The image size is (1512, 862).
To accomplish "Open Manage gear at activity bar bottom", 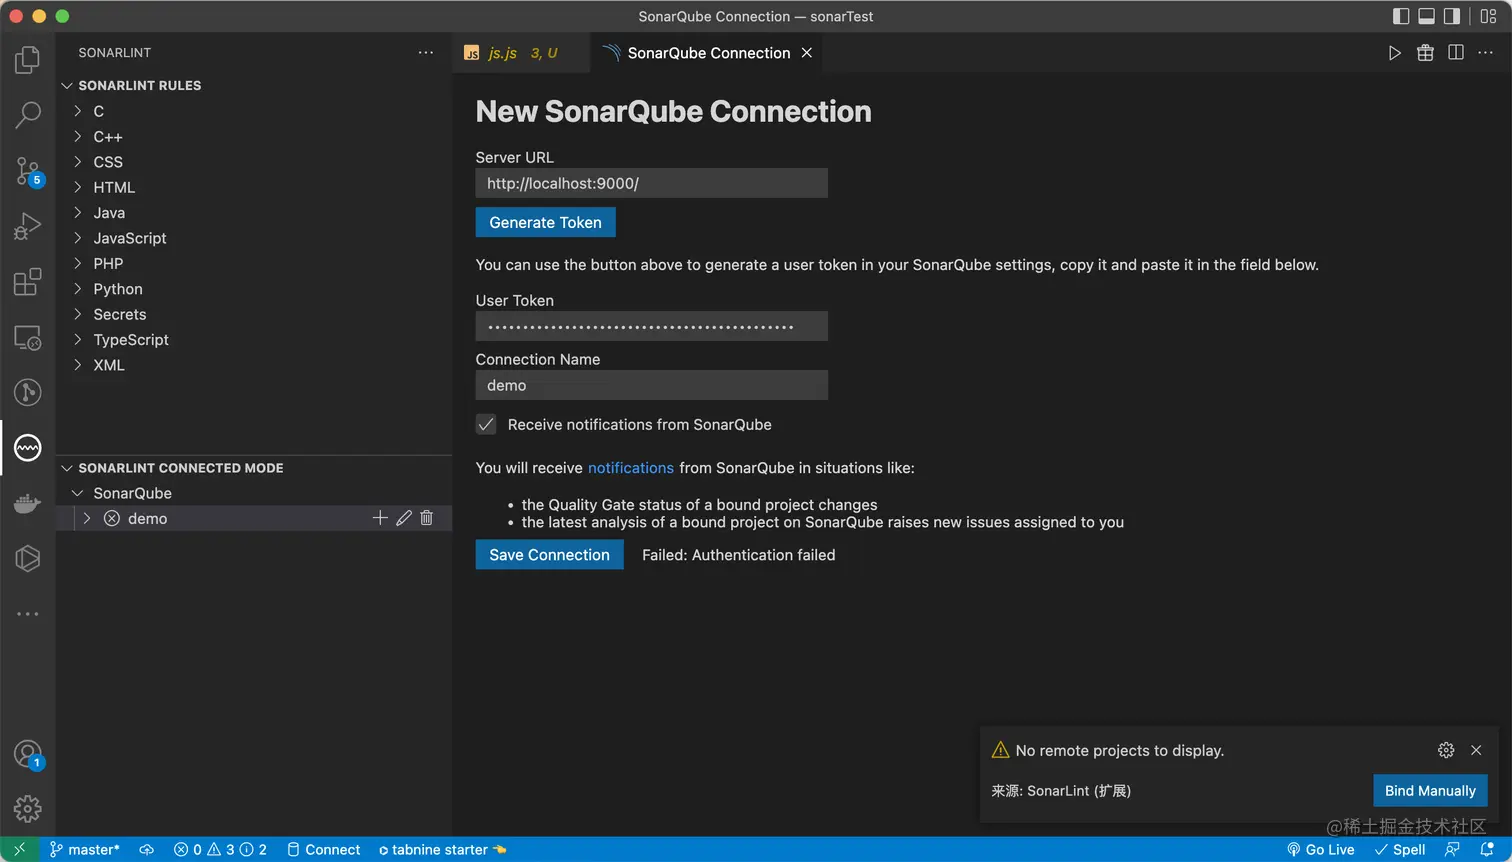I will (x=28, y=808).
